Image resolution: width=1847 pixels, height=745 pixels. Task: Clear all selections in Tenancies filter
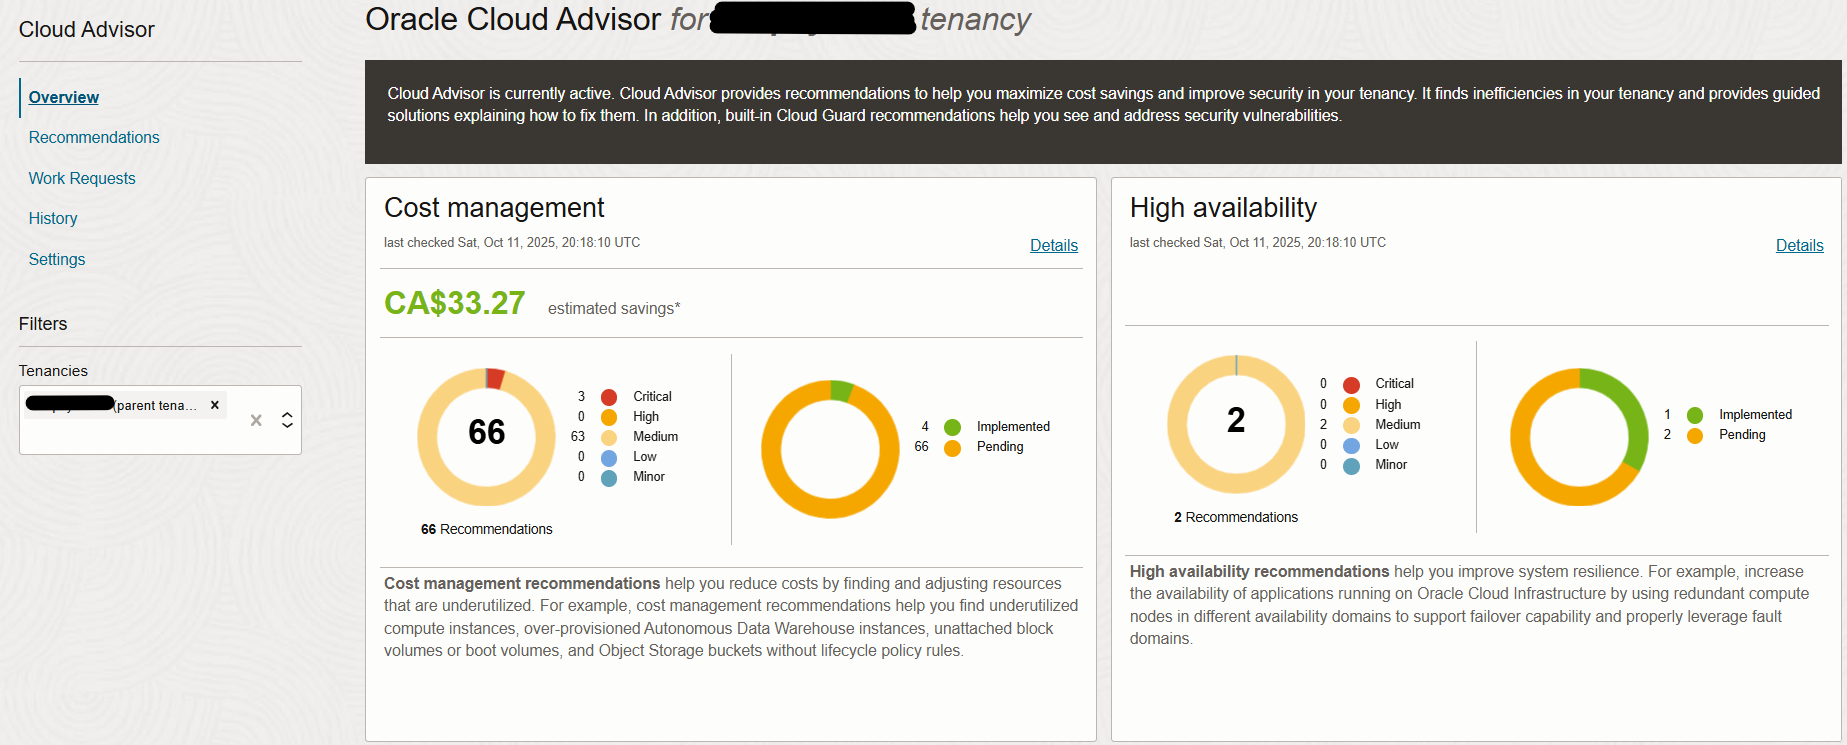[x=256, y=420]
